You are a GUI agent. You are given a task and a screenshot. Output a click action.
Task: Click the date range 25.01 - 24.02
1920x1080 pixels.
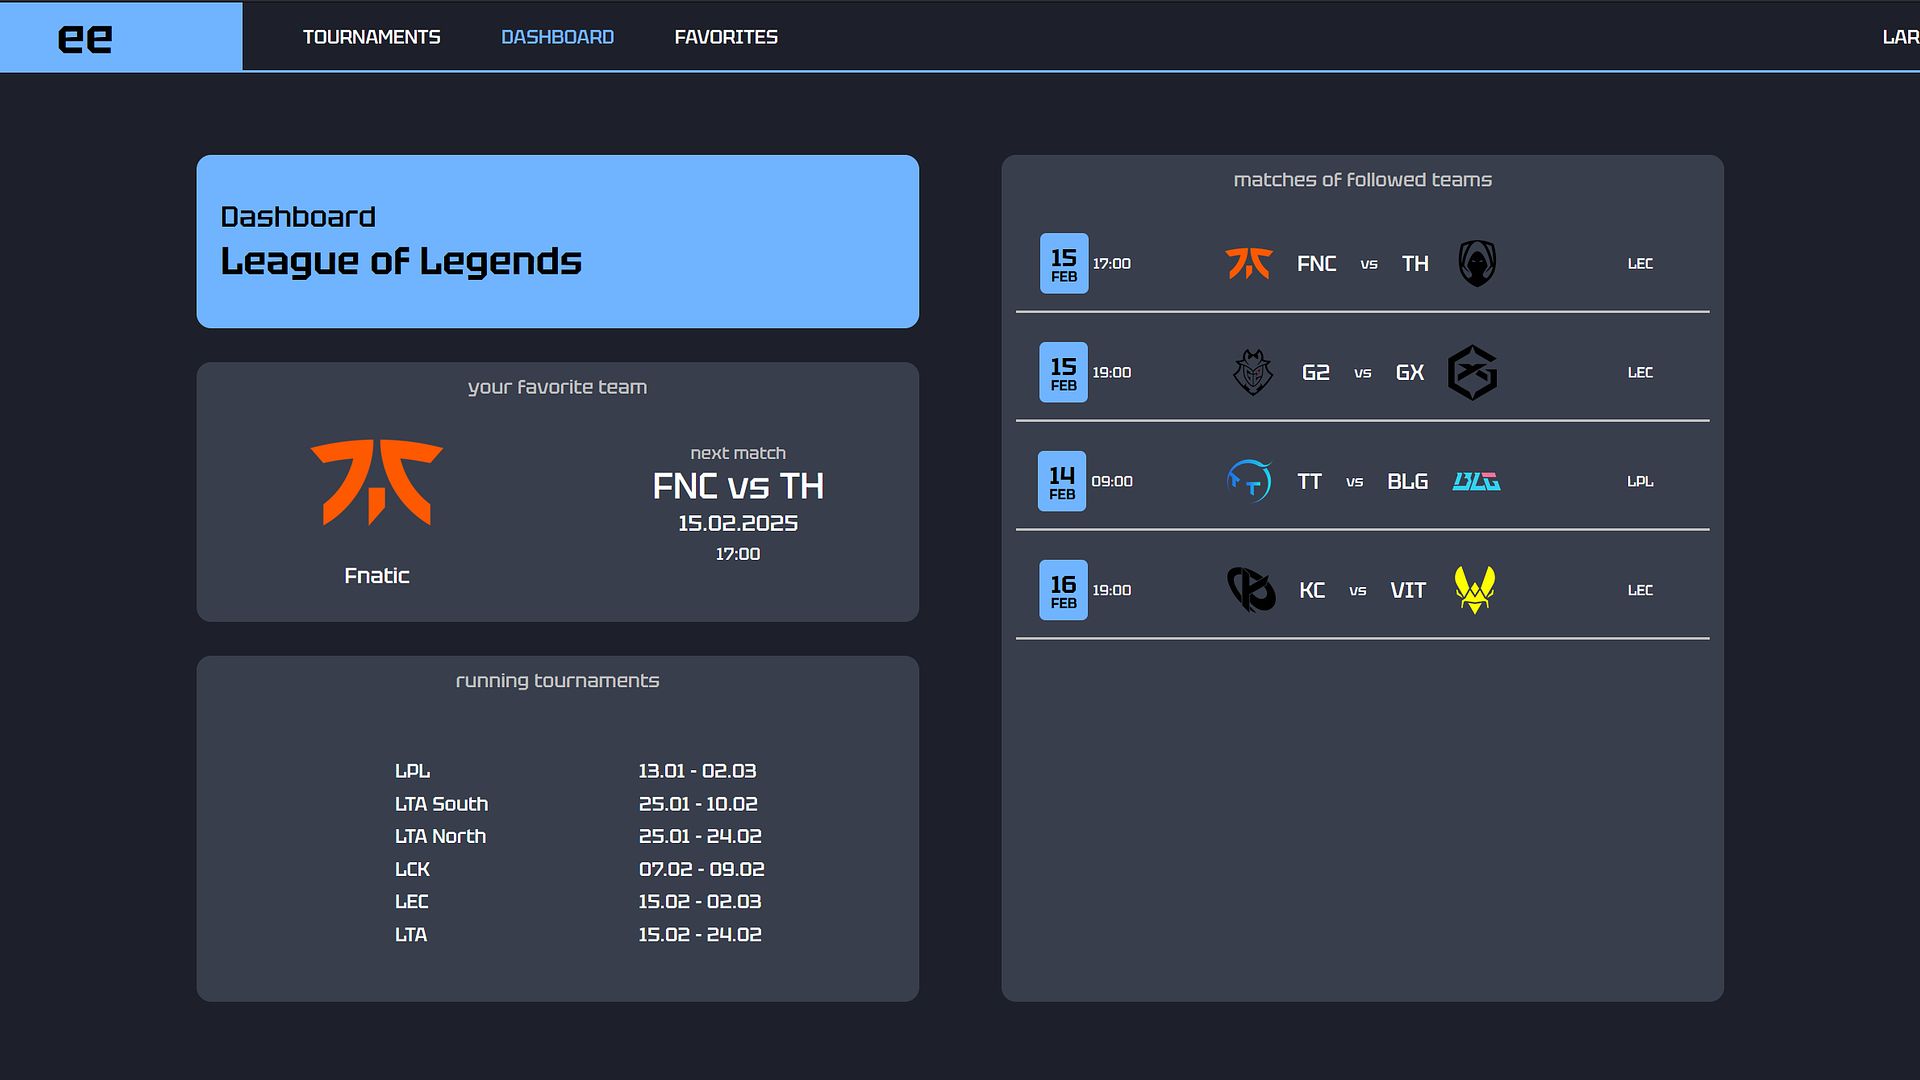pyautogui.click(x=700, y=836)
